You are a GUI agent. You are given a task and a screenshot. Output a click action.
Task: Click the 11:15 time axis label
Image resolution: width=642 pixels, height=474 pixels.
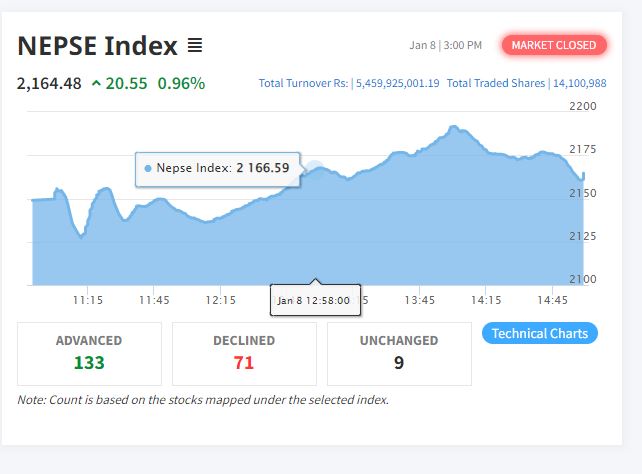point(88,300)
